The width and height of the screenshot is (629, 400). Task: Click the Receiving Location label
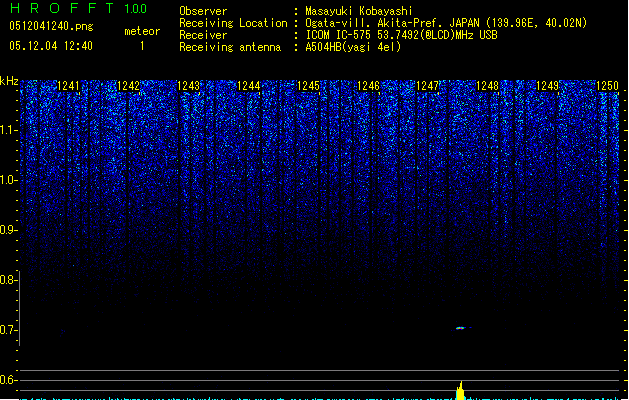pos(233,23)
